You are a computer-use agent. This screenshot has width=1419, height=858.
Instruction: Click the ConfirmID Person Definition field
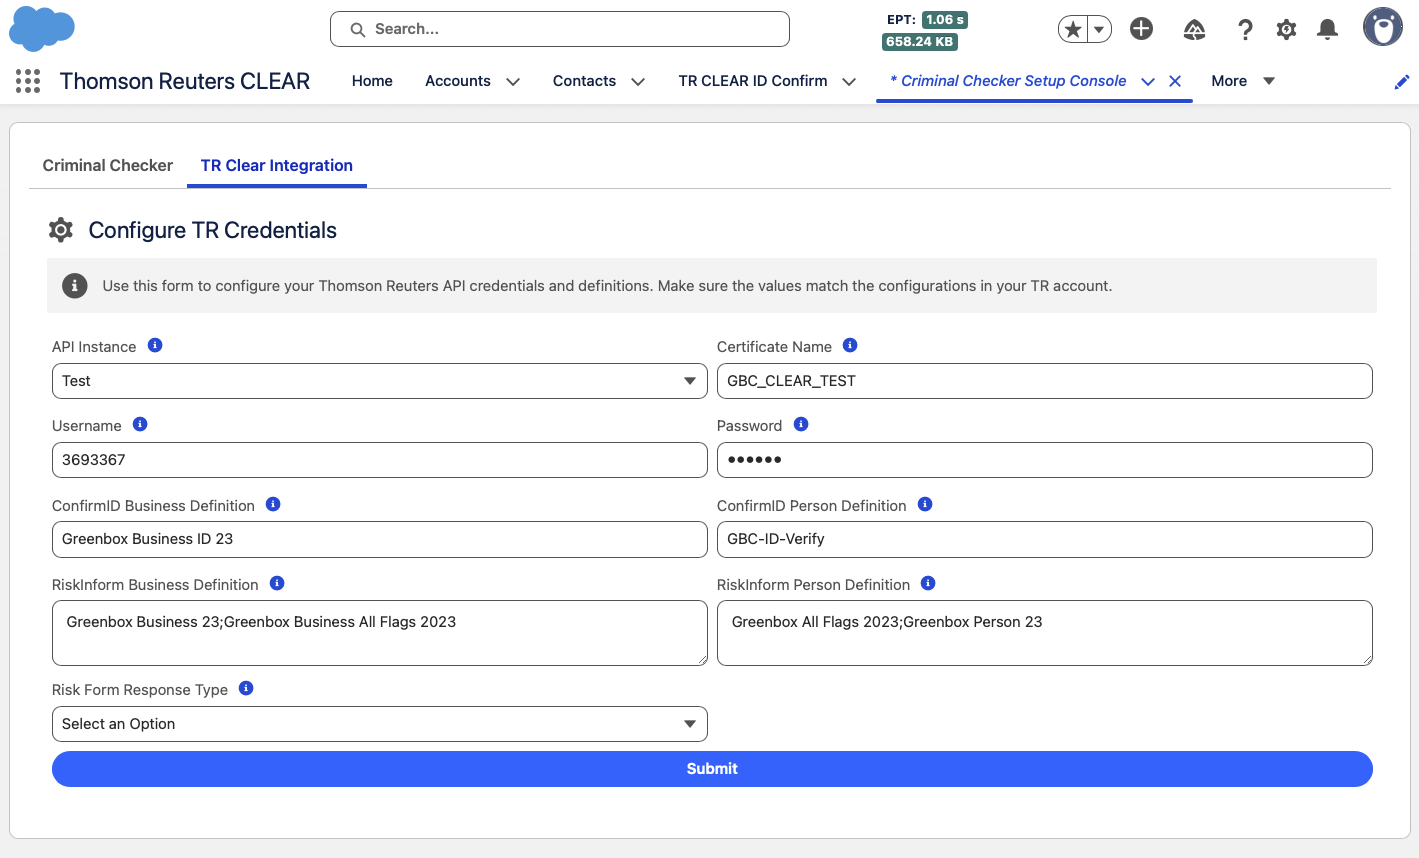coord(1045,539)
